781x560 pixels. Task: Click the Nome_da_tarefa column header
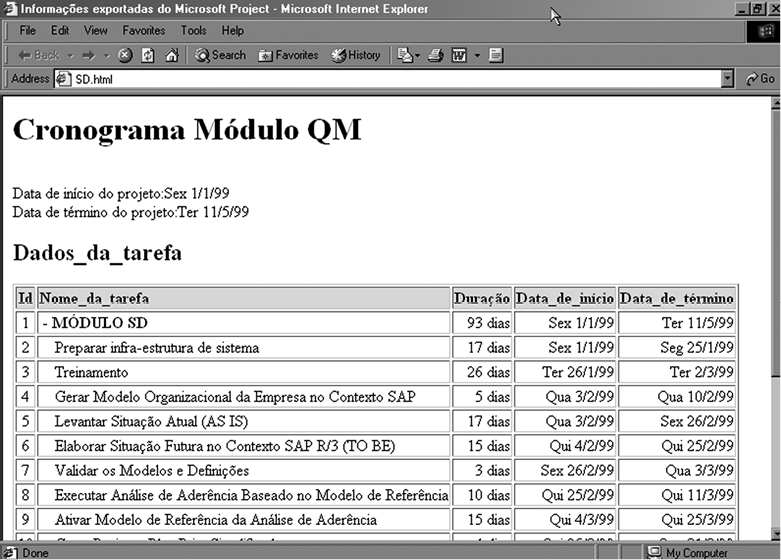tap(244, 298)
